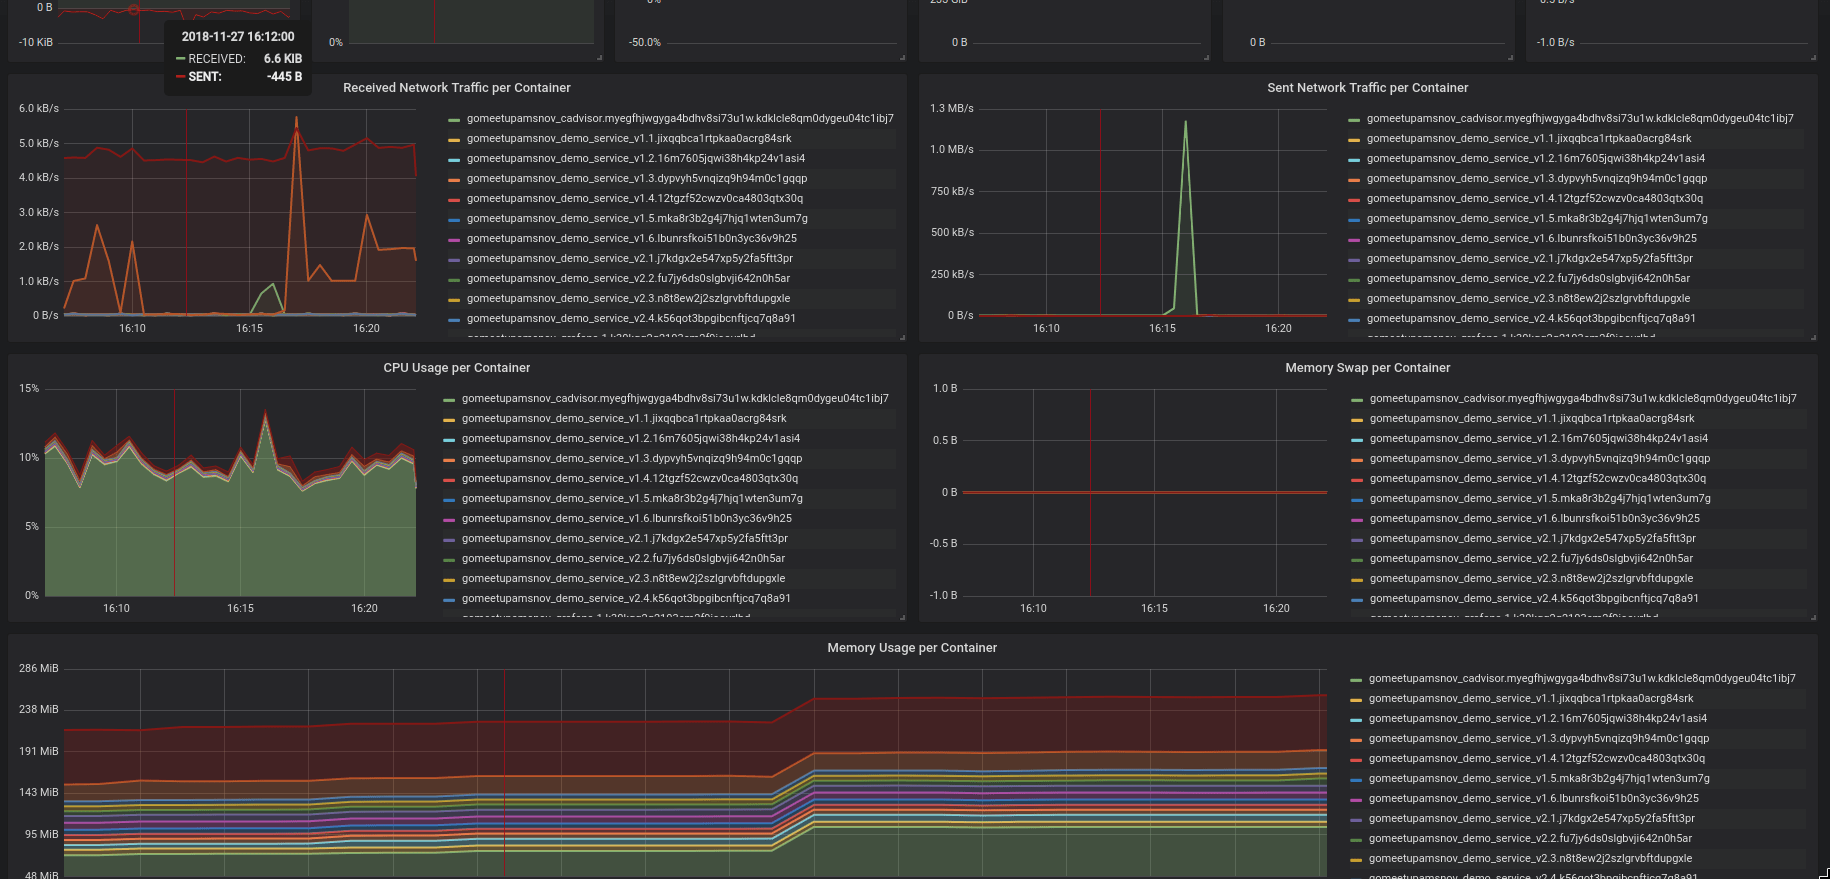Toggle cadvisor series in CPU Usage legend
This screenshot has width=1830, height=879.
click(x=675, y=398)
